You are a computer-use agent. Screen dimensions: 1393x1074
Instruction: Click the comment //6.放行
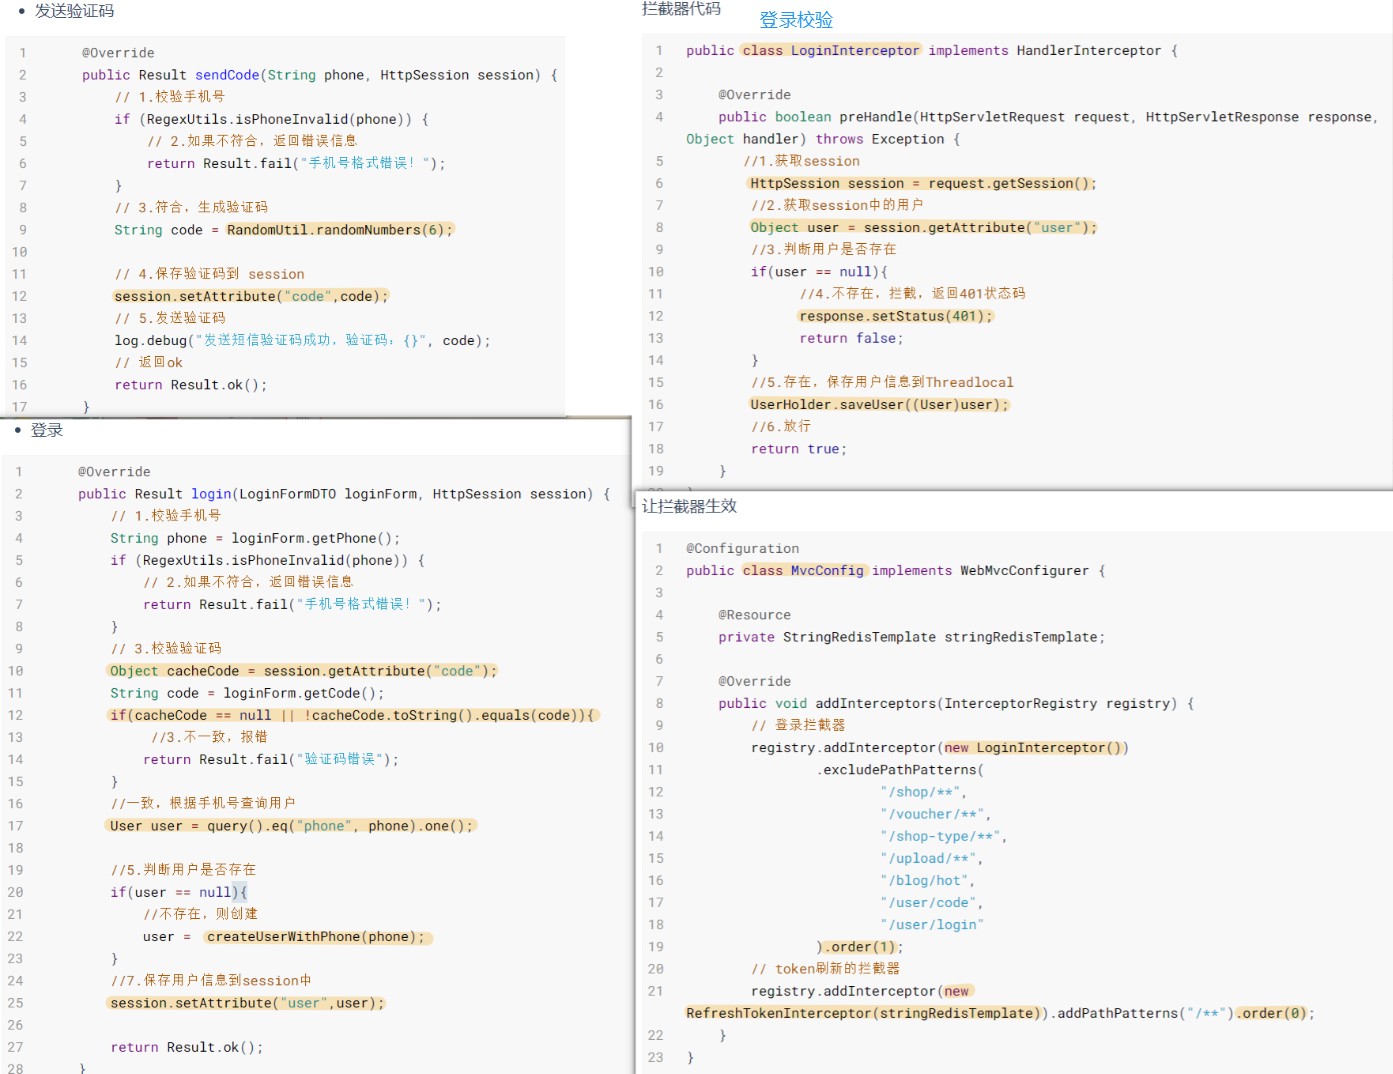coord(781,427)
